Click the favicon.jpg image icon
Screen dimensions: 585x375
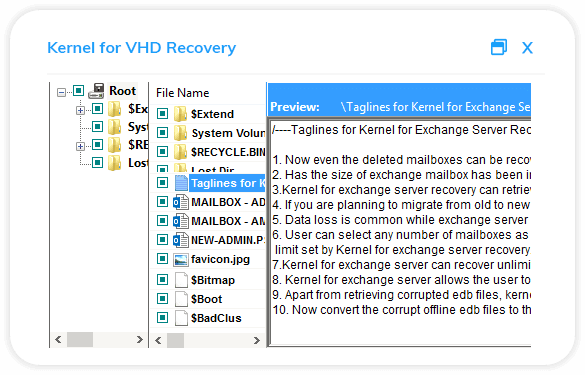[x=181, y=260]
